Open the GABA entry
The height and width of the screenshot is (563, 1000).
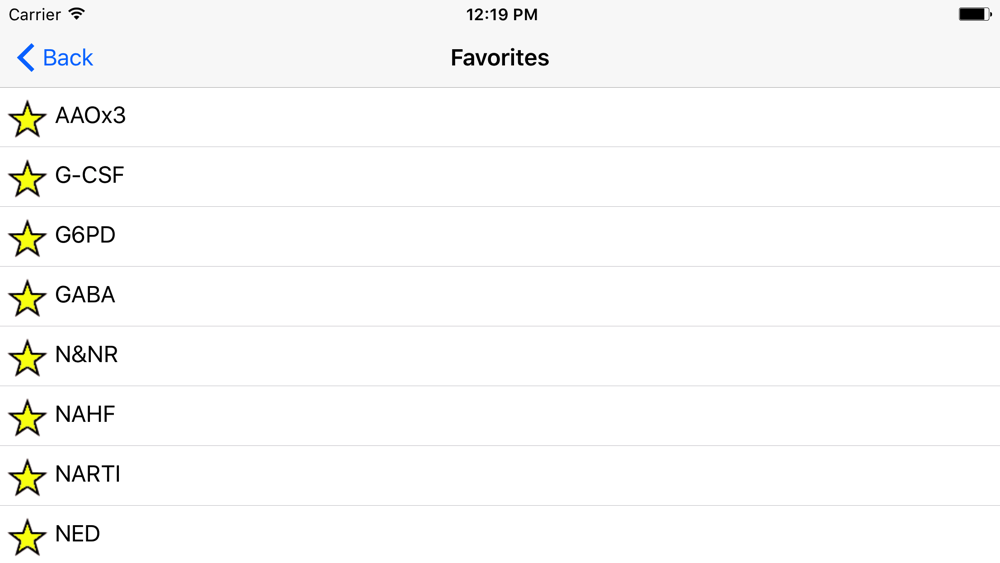500,296
